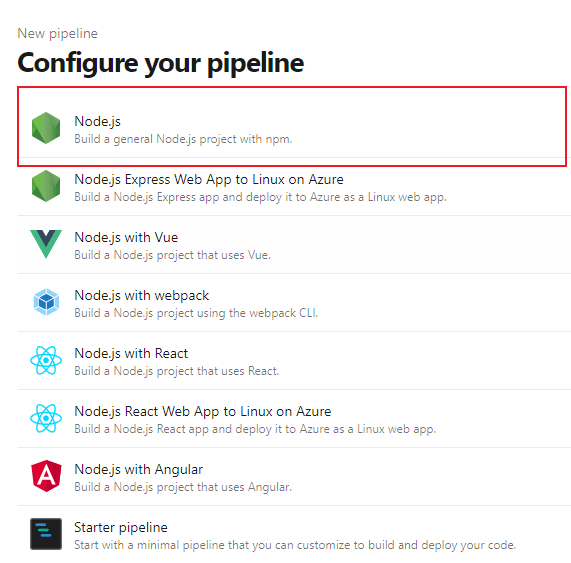Image resolution: width=571 pixels, height=563 pixels.
Task: Click 'Build a Node.js project that uses Vue.'
Action: coord(172,255)
